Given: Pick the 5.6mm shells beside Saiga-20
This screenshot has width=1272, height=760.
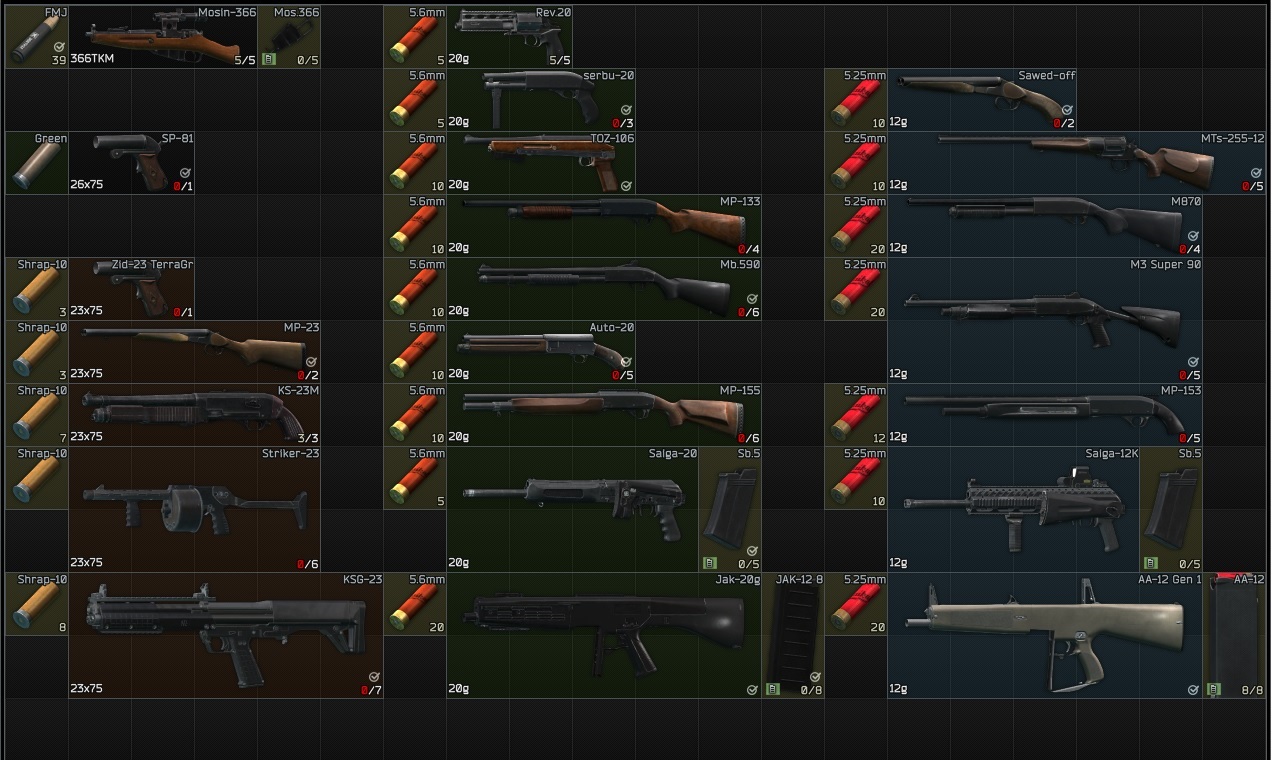Looking at the screenshot, I should tap(415, 477).
